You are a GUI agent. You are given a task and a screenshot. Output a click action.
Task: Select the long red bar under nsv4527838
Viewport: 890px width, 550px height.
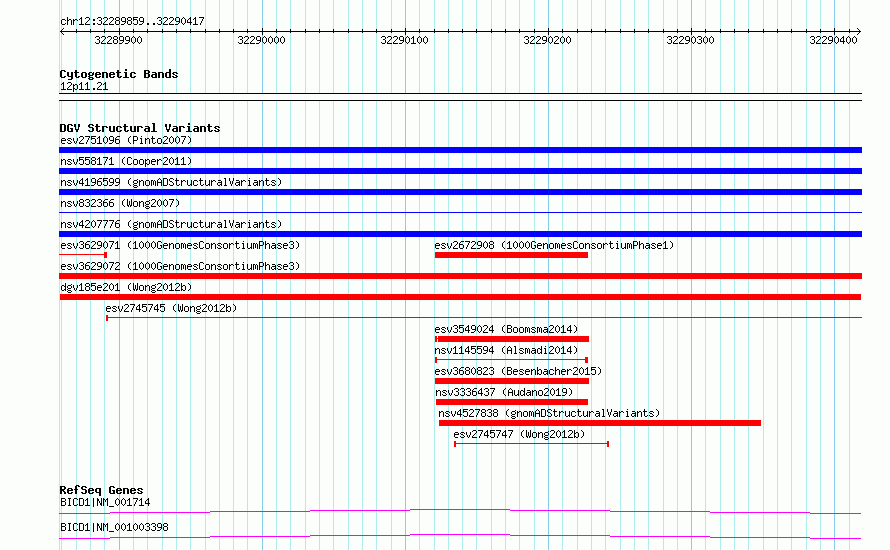600,423
